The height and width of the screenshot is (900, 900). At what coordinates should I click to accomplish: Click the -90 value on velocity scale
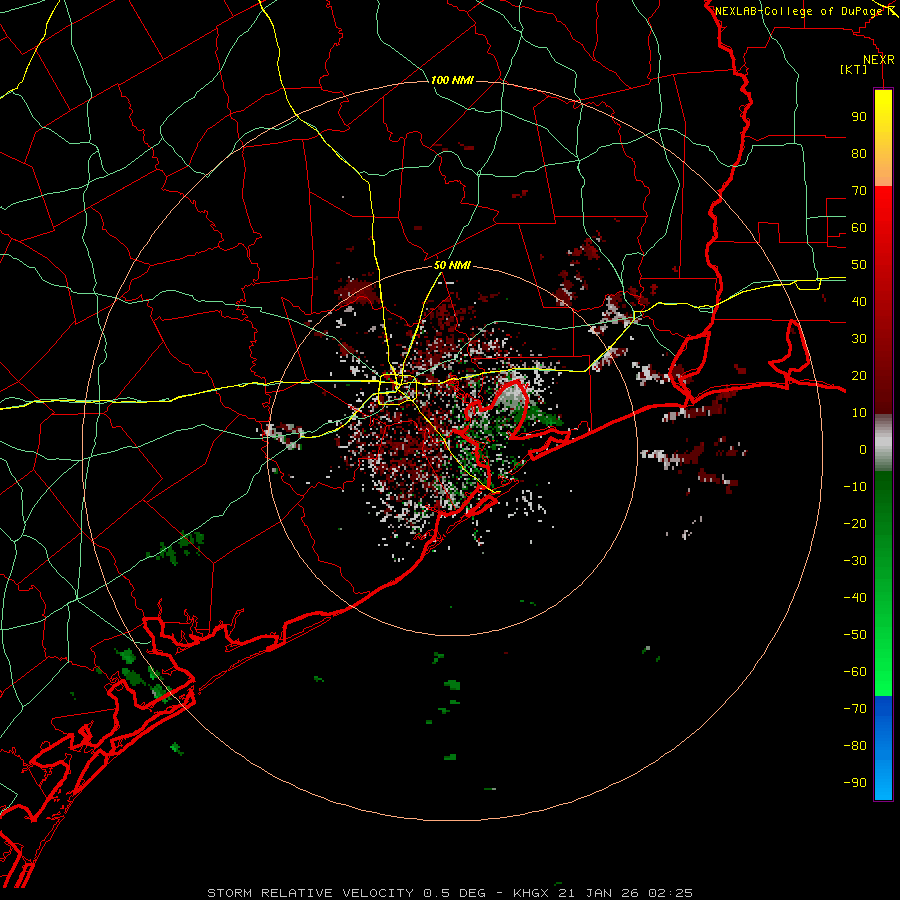click(855, 783)
